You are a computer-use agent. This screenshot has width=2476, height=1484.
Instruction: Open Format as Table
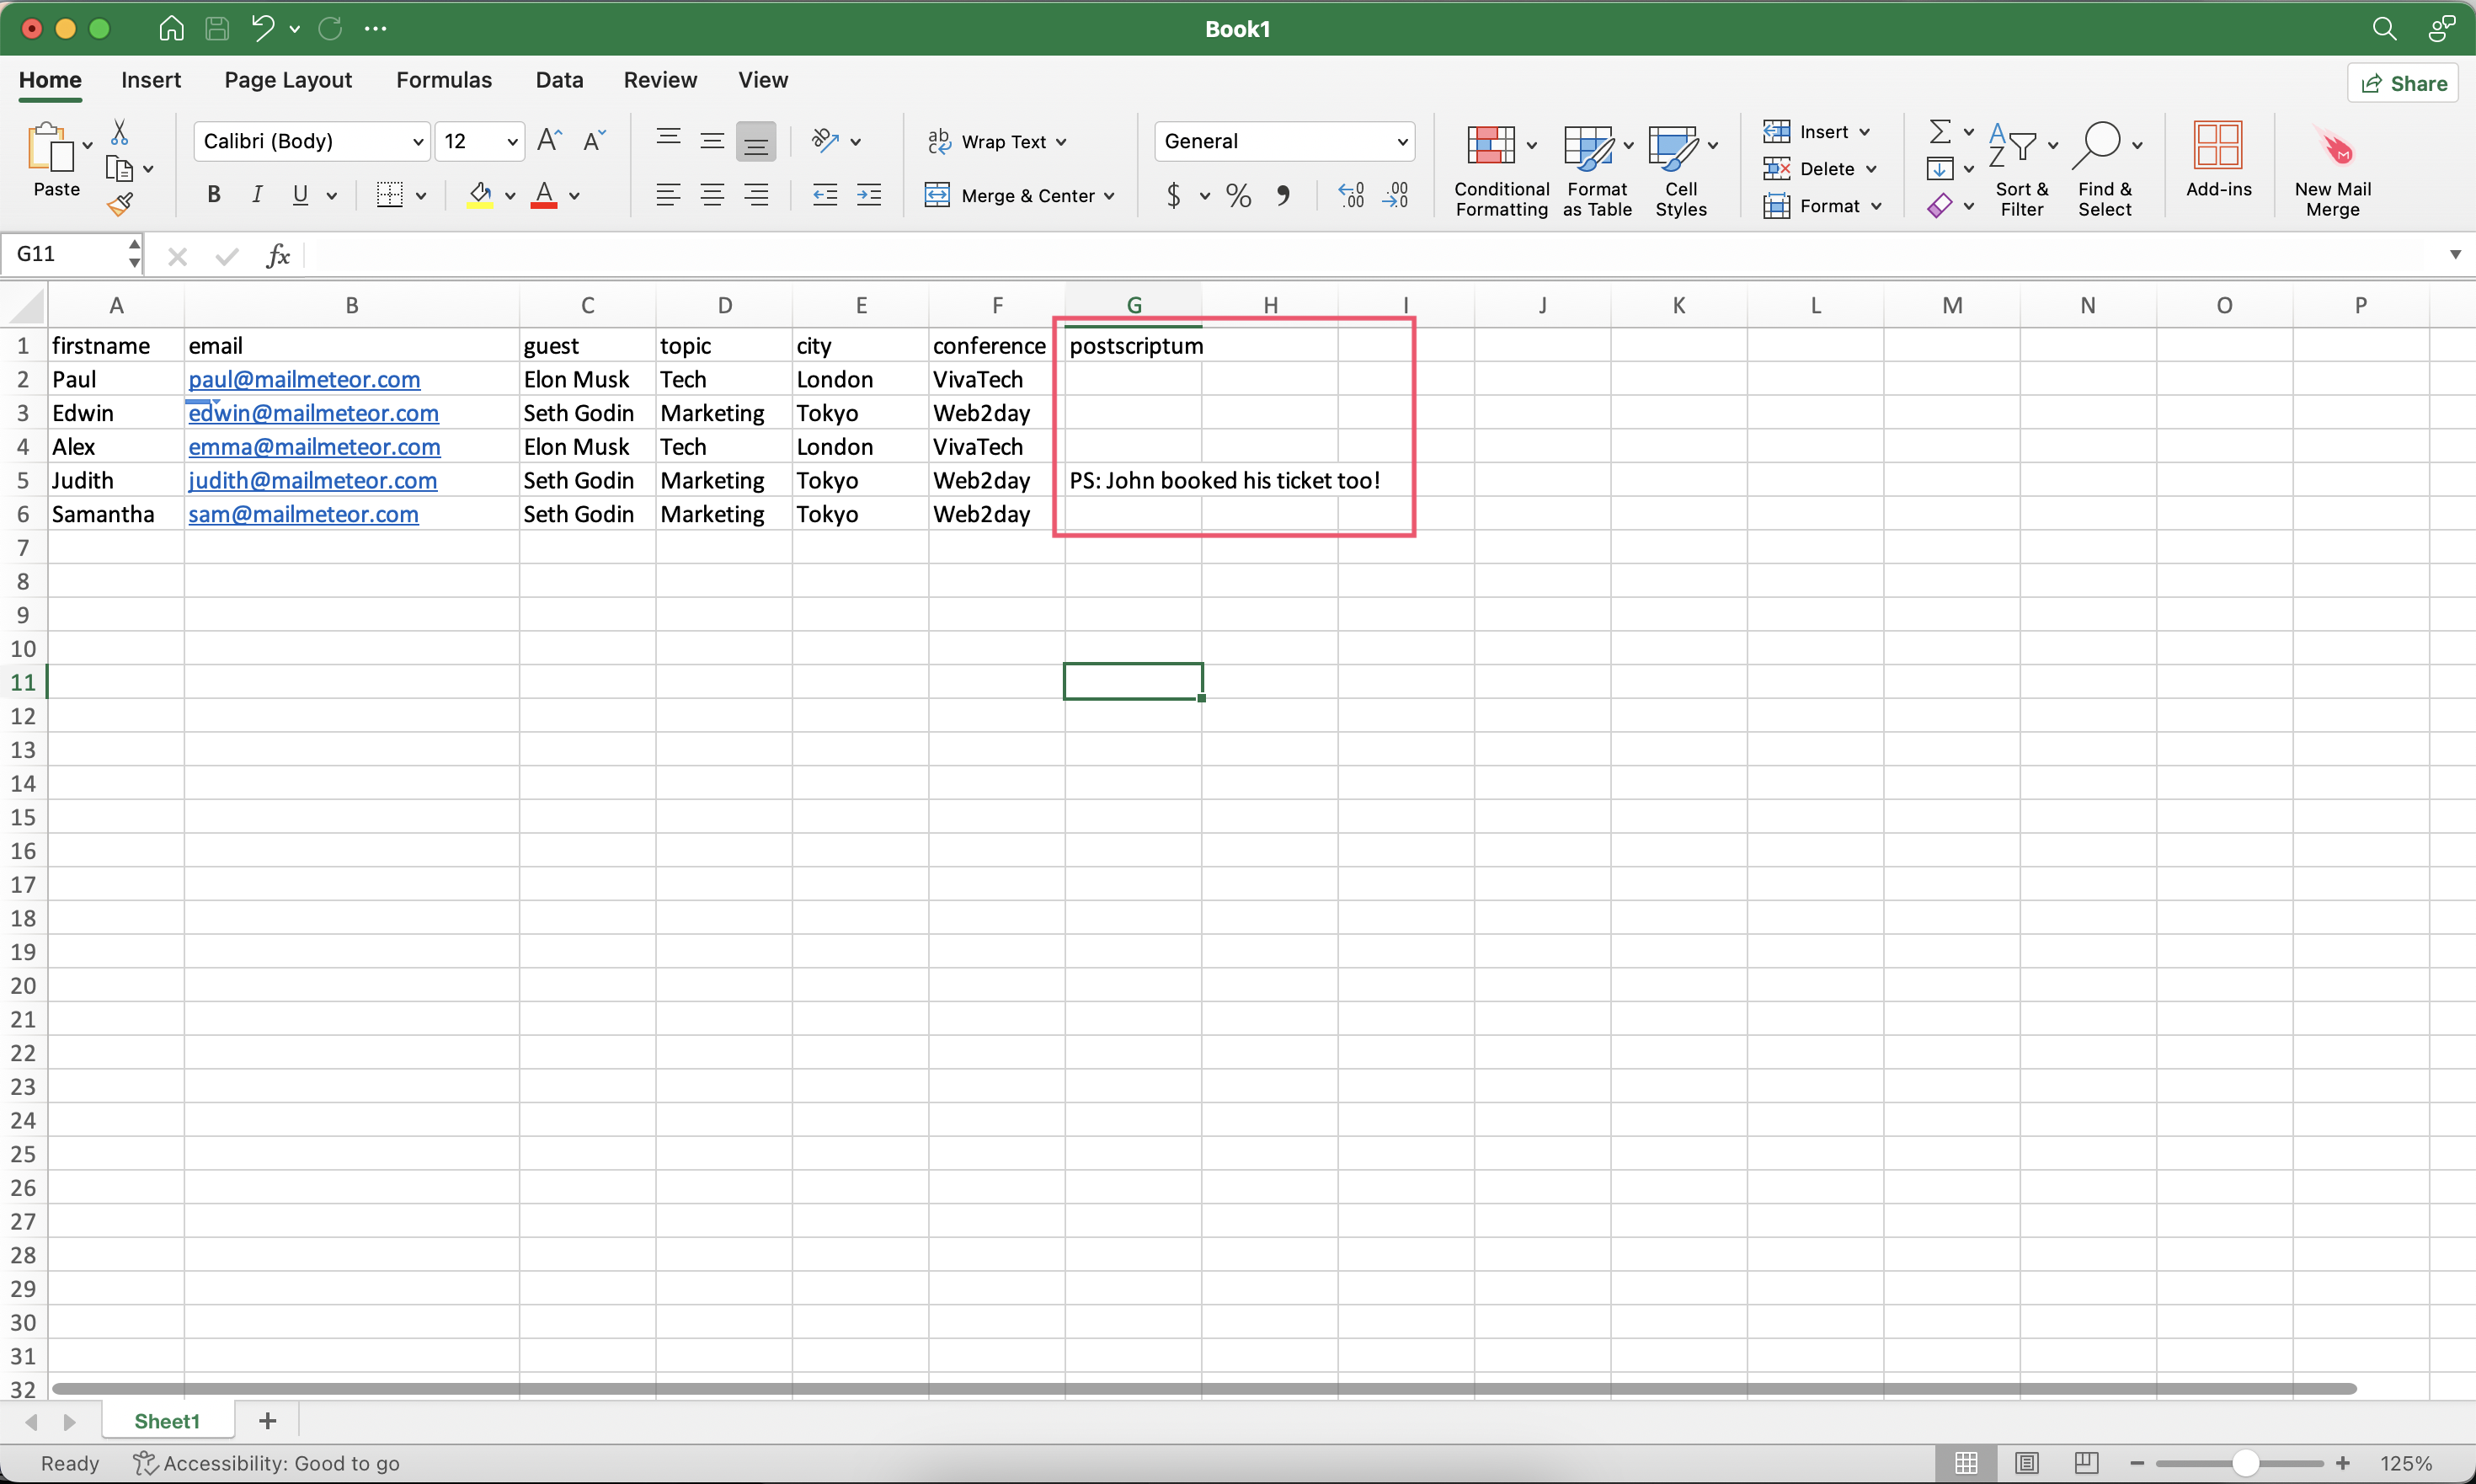1597,169
